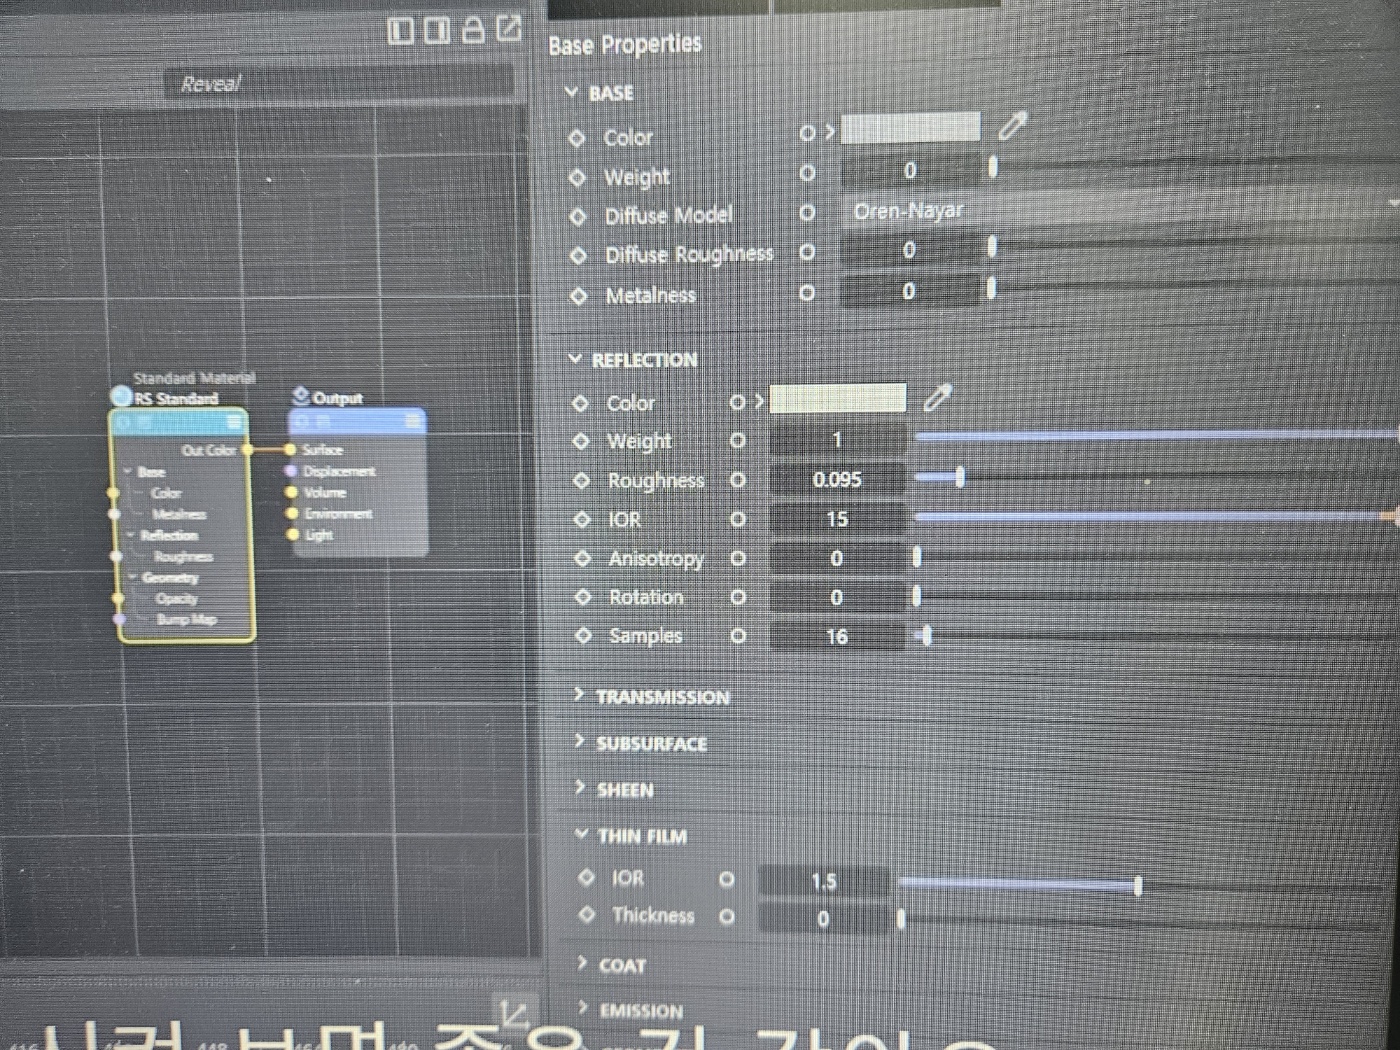Click the Thickness keyframe diamond
The width and height of the screenshot is (1400, 1050).
[587, 914]
